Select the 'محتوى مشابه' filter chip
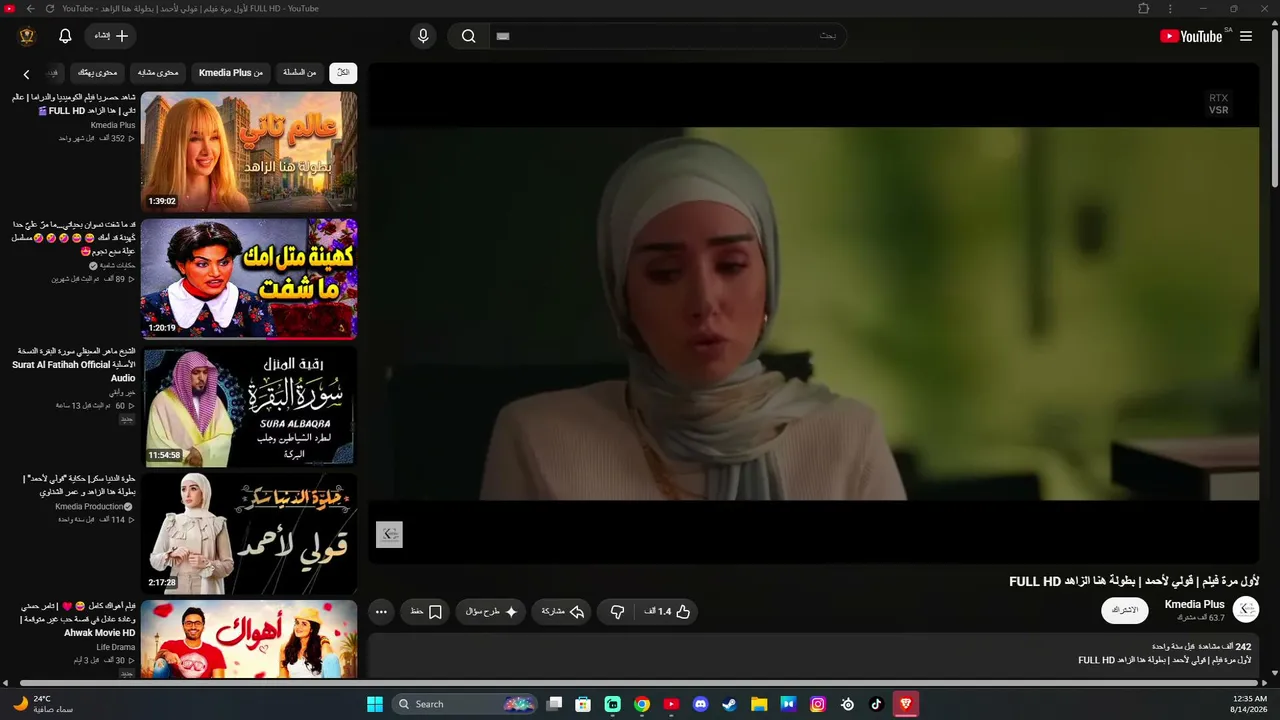Screen dimensions: 1280x720 [x=158, y=72]
